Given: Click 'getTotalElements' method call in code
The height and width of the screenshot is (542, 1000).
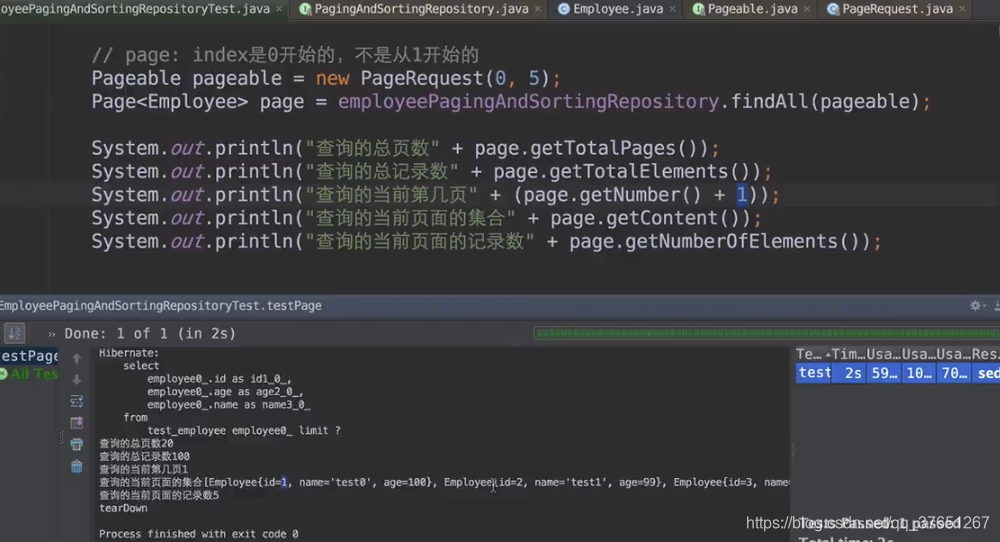Looking at the screenshot, I should tap(638, 172).
